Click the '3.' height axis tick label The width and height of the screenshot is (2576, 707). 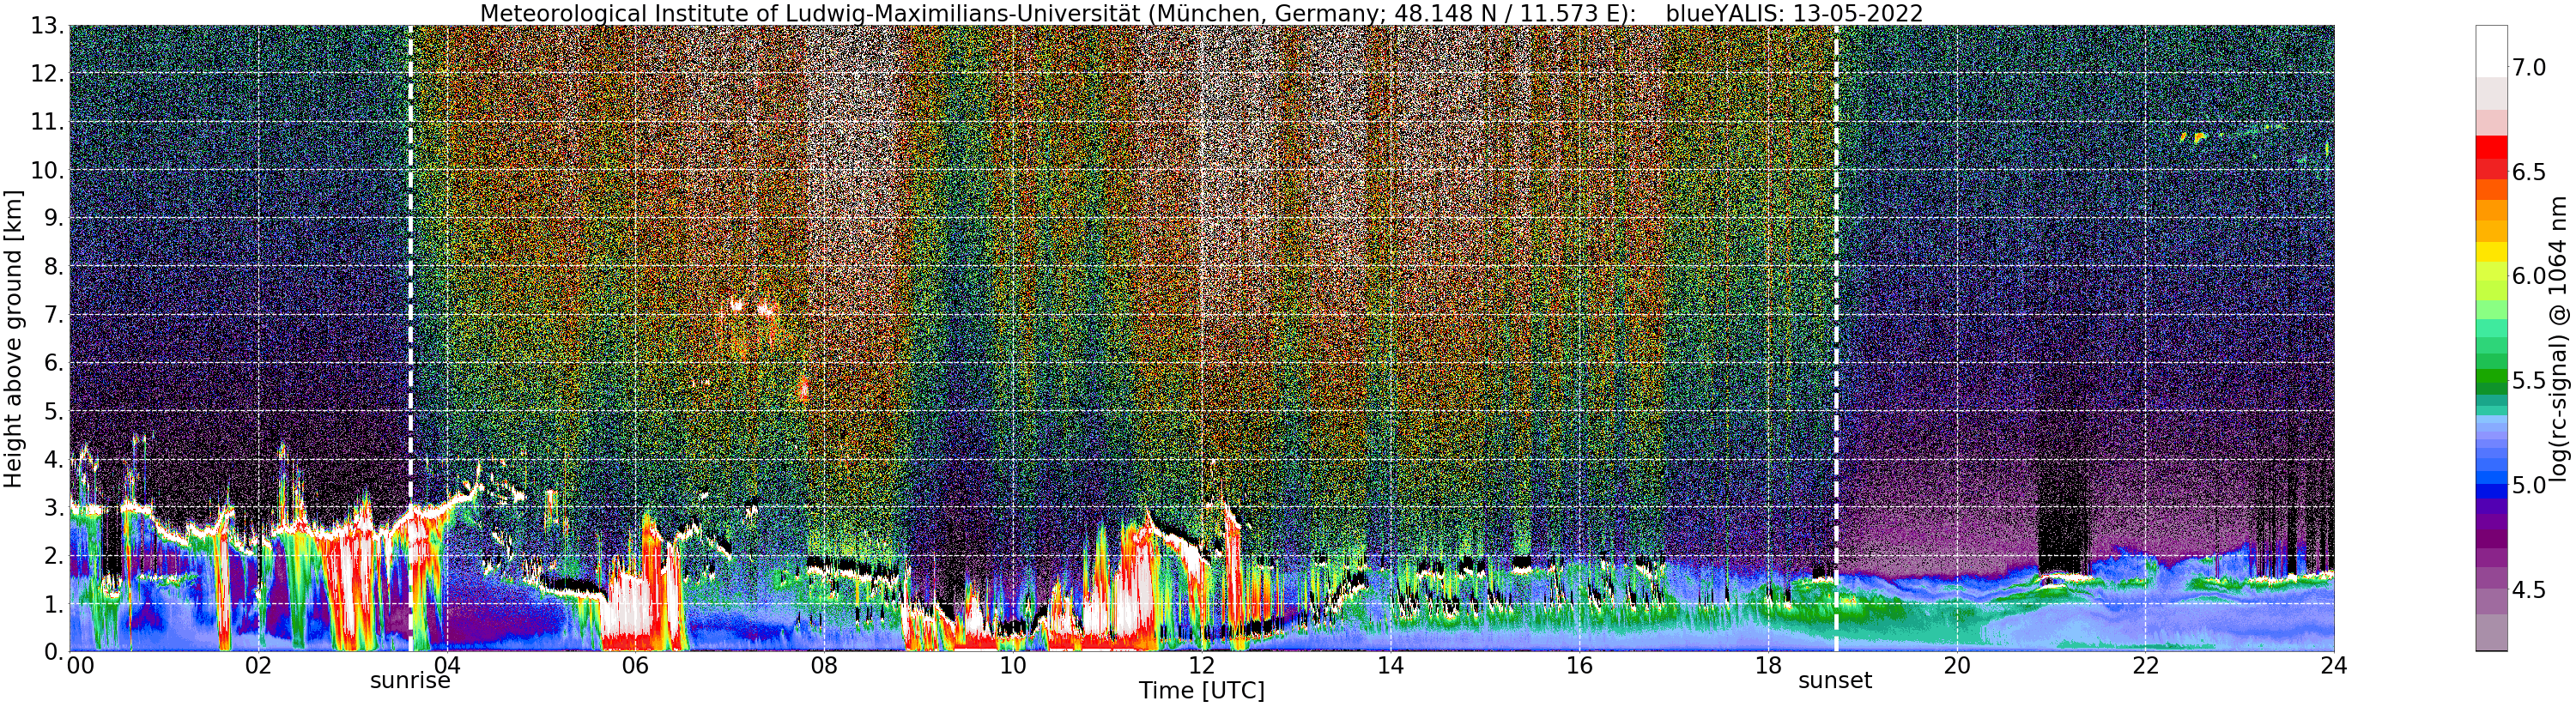point(54,507)
